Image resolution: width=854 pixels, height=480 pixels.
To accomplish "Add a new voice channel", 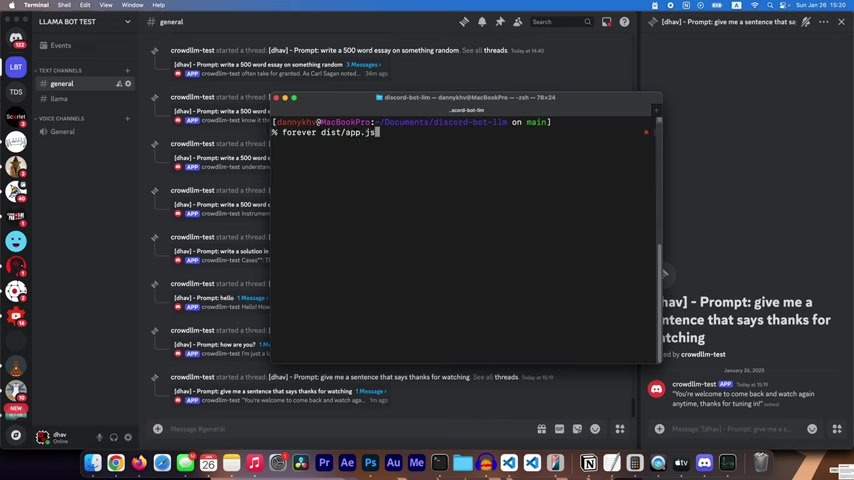I will (x=127, y=118).
